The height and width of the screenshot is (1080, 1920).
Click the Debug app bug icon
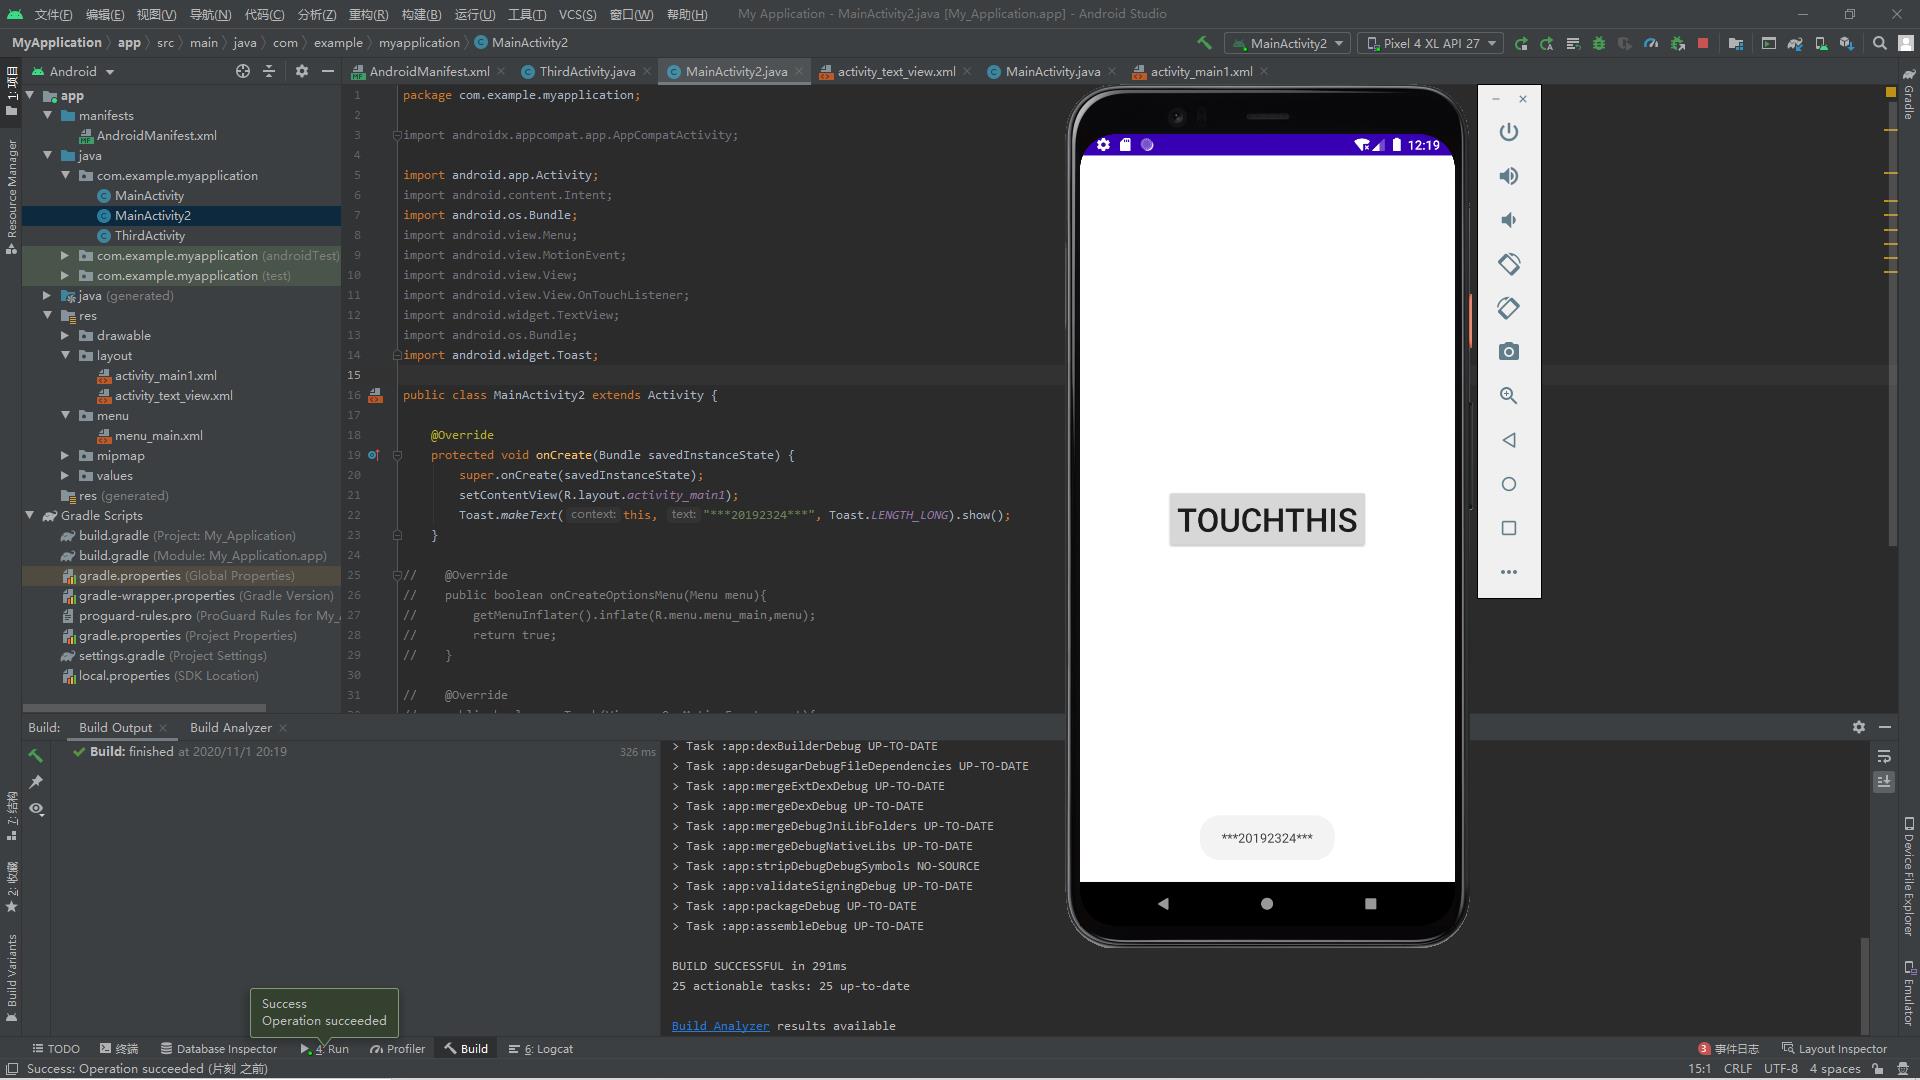pyautogui.click(x=1599, y=43)
